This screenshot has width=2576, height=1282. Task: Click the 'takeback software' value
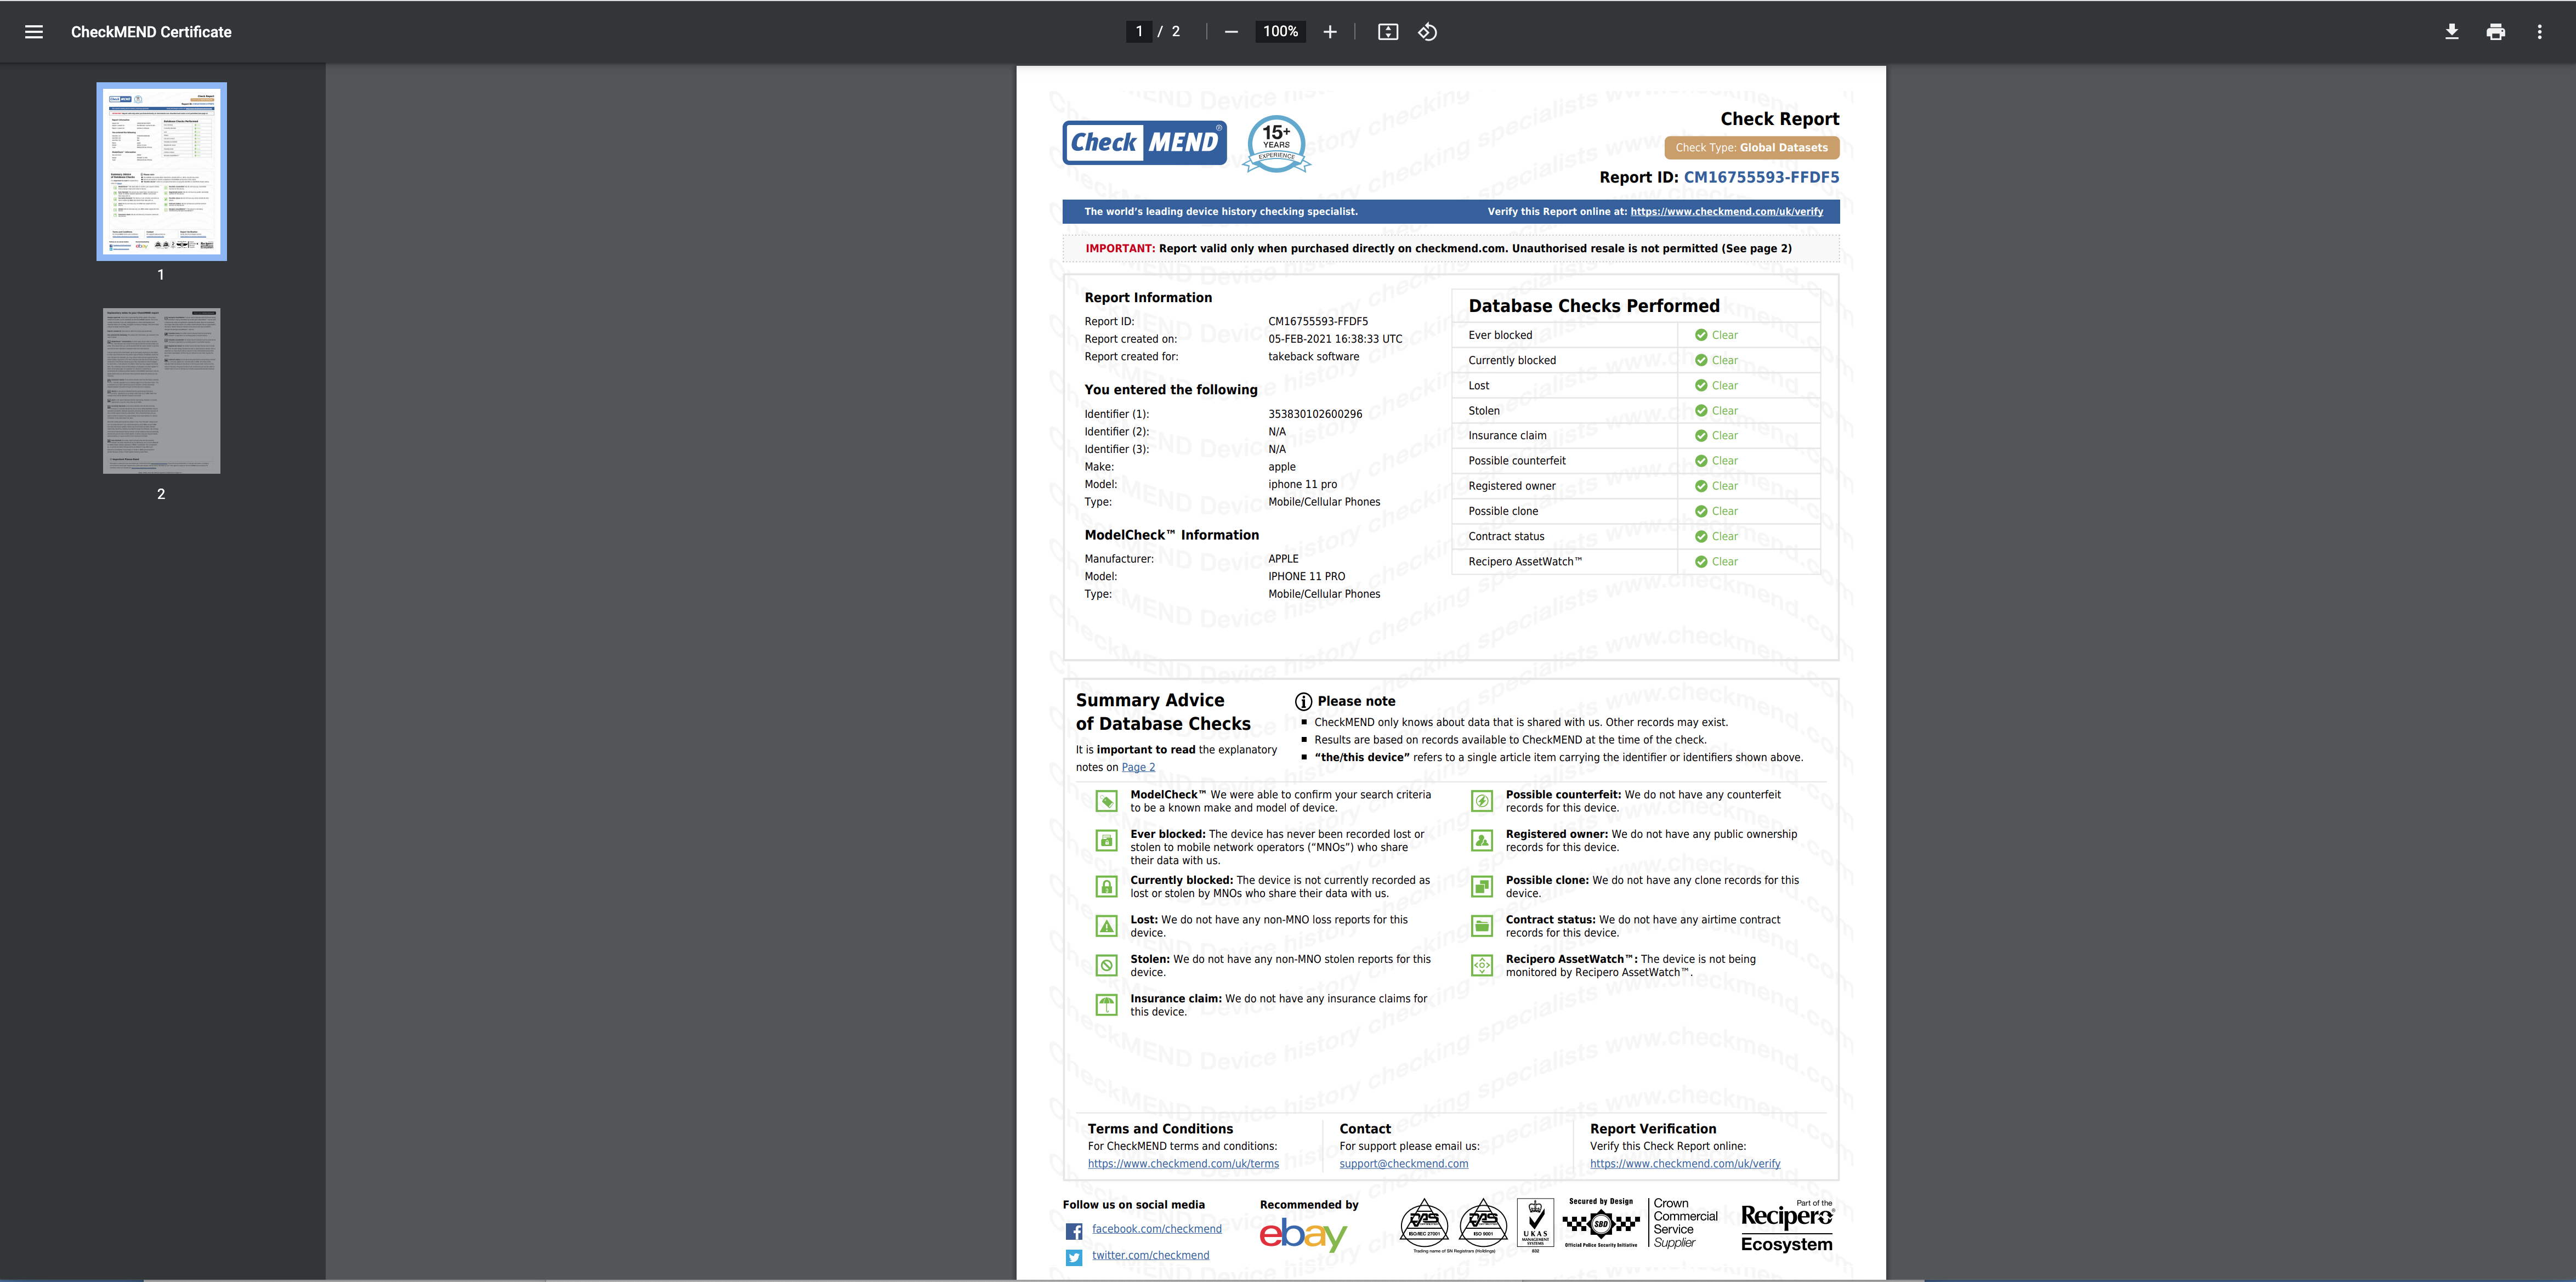1314,357
